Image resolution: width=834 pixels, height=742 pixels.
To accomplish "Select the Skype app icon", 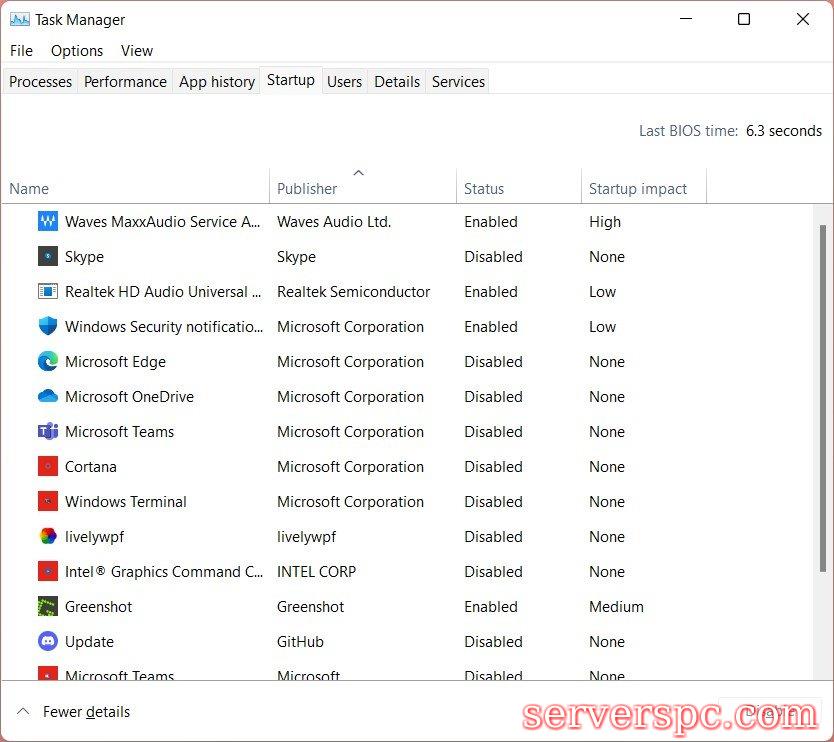I will coord(47,257).
